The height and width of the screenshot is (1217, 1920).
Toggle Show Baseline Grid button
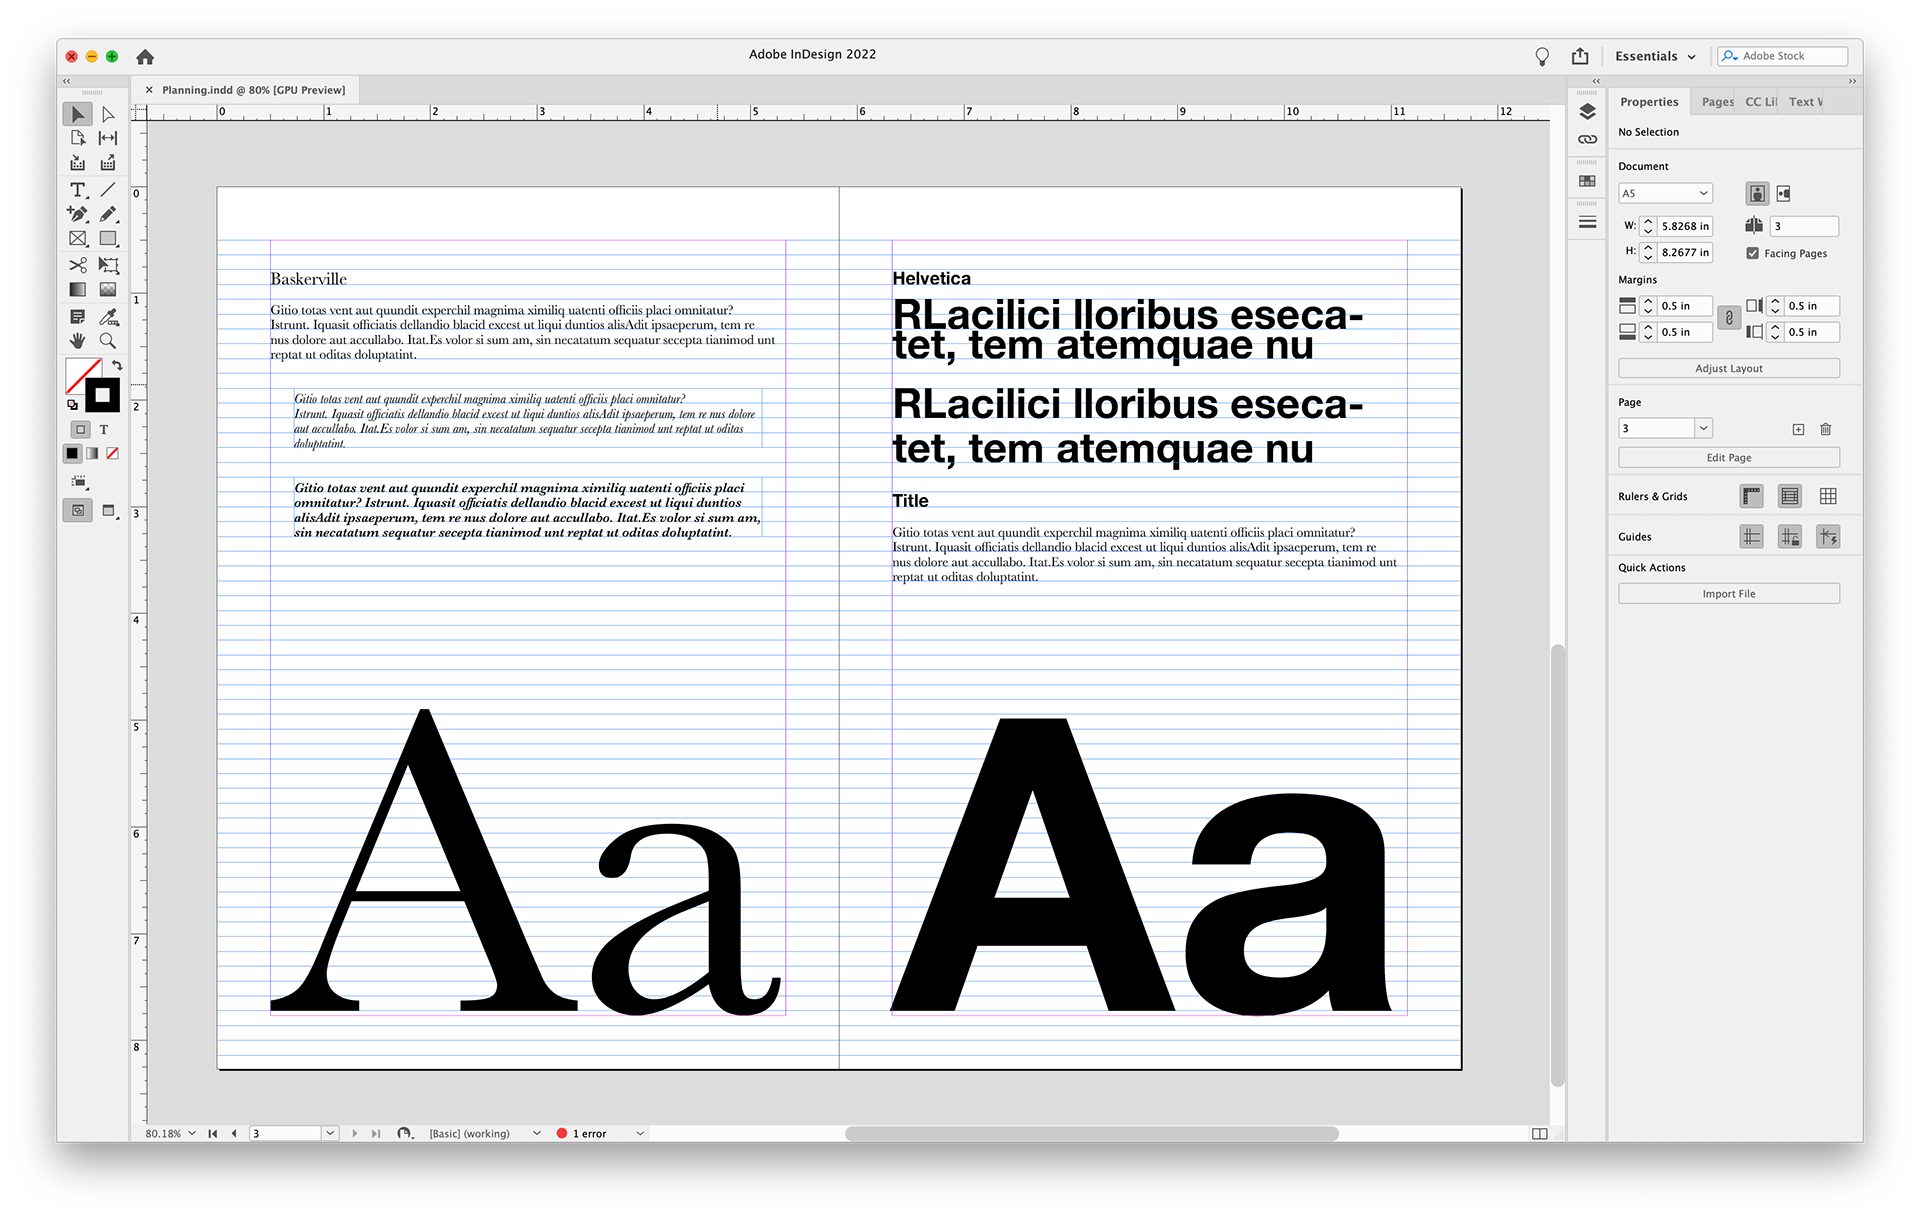click(1790, 496)
